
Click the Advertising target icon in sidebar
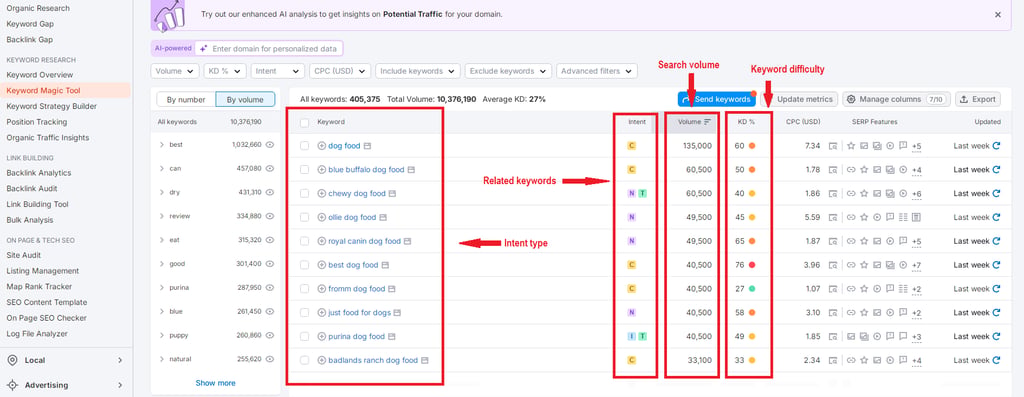(x=12, y=385)
